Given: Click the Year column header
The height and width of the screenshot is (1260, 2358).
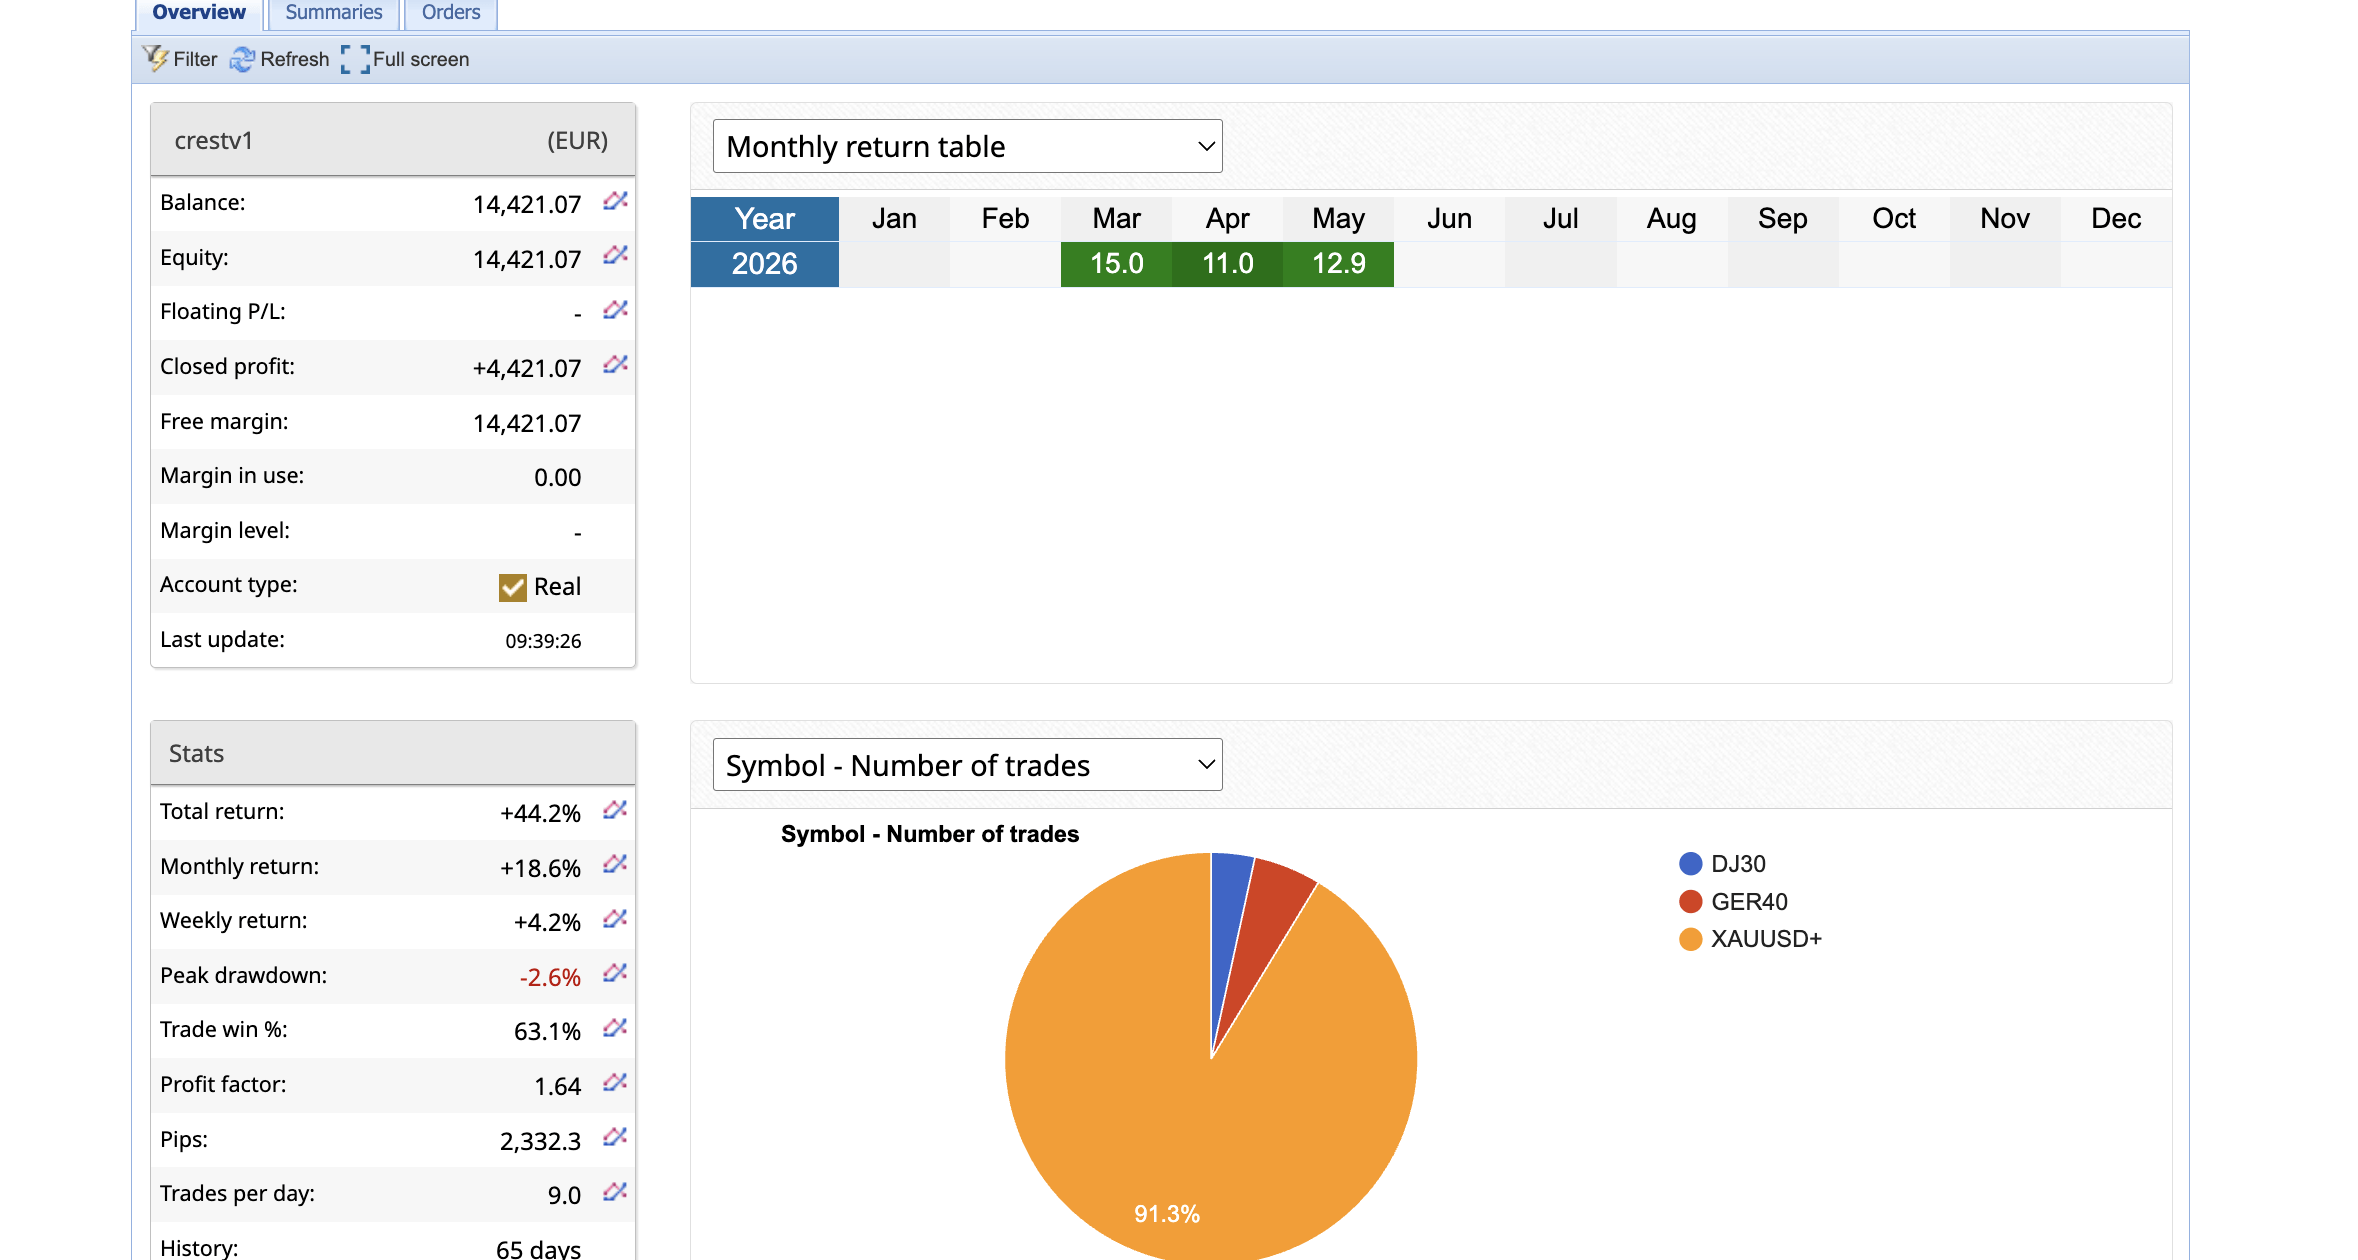Looking at the screenshot, I should pos(764,219).
